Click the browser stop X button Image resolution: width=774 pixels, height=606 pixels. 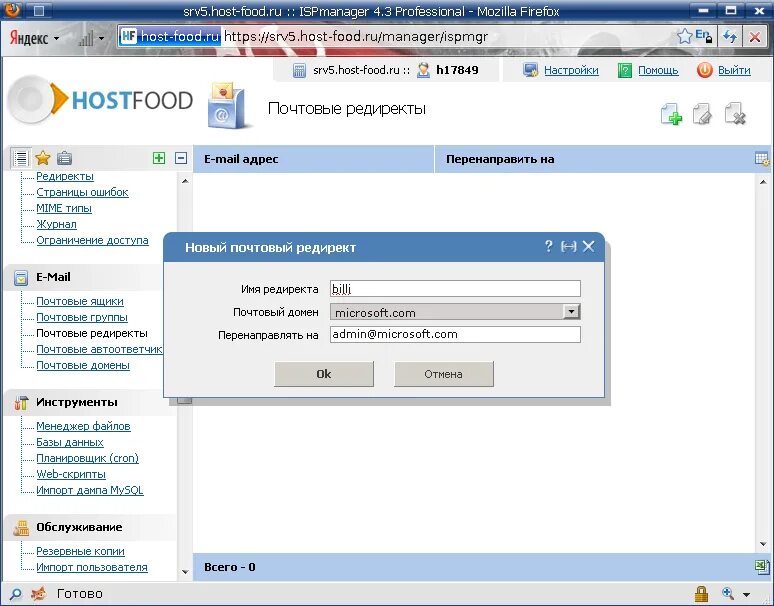click(755, 37)
